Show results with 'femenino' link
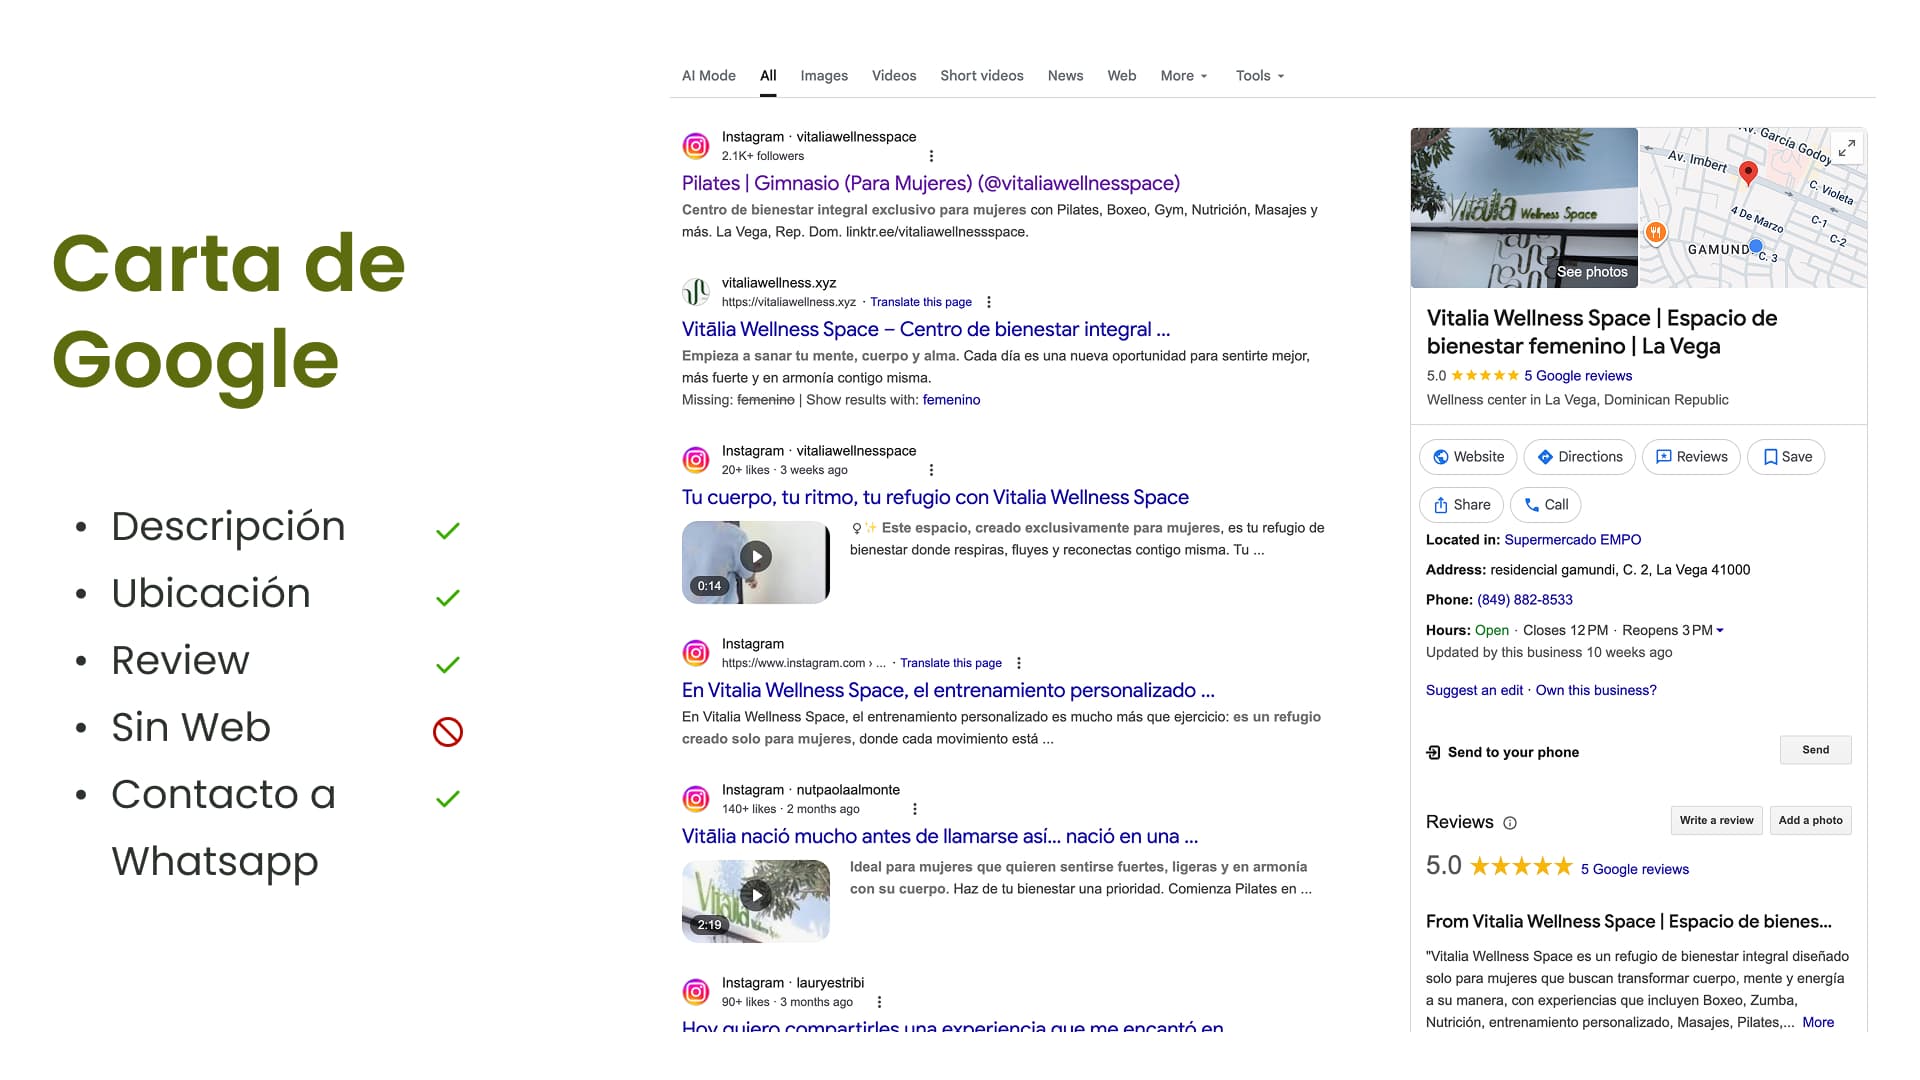1920x1080 pixels. [951, 400]
